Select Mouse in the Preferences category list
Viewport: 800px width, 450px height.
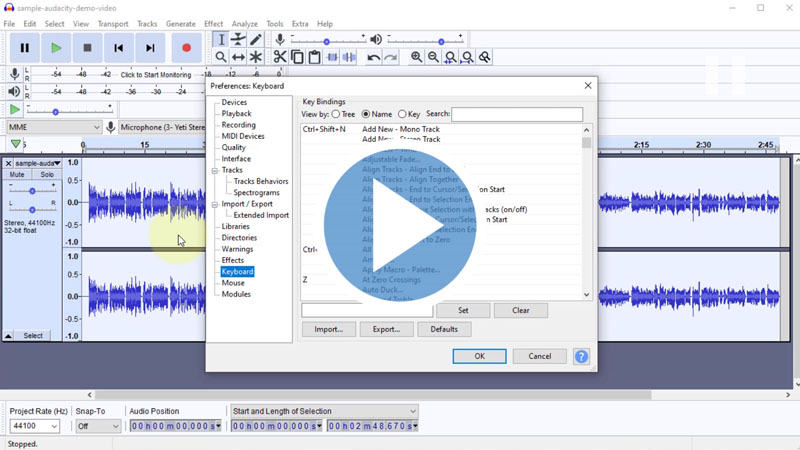pos(233,283)
